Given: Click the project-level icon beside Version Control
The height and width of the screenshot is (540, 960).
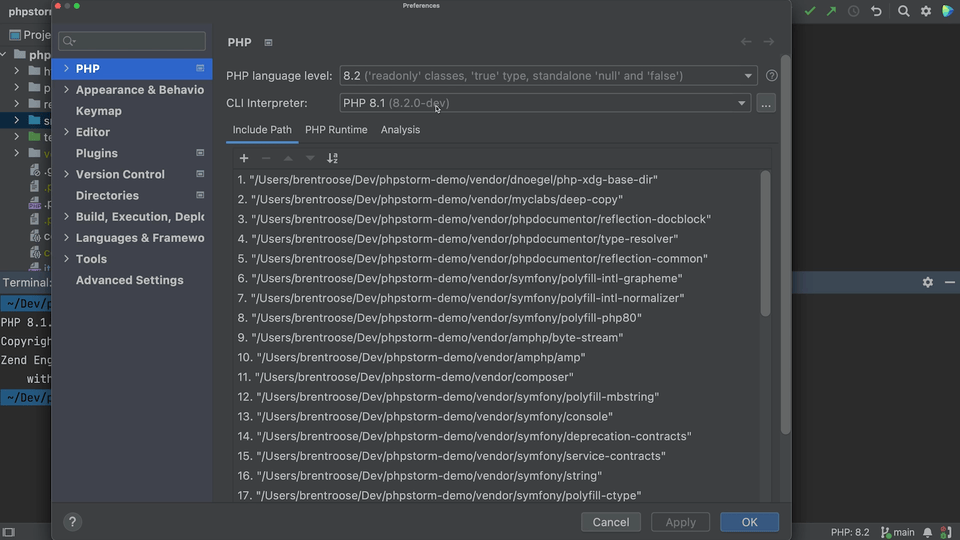Looking at the screenshot, I should click(200, 174).
